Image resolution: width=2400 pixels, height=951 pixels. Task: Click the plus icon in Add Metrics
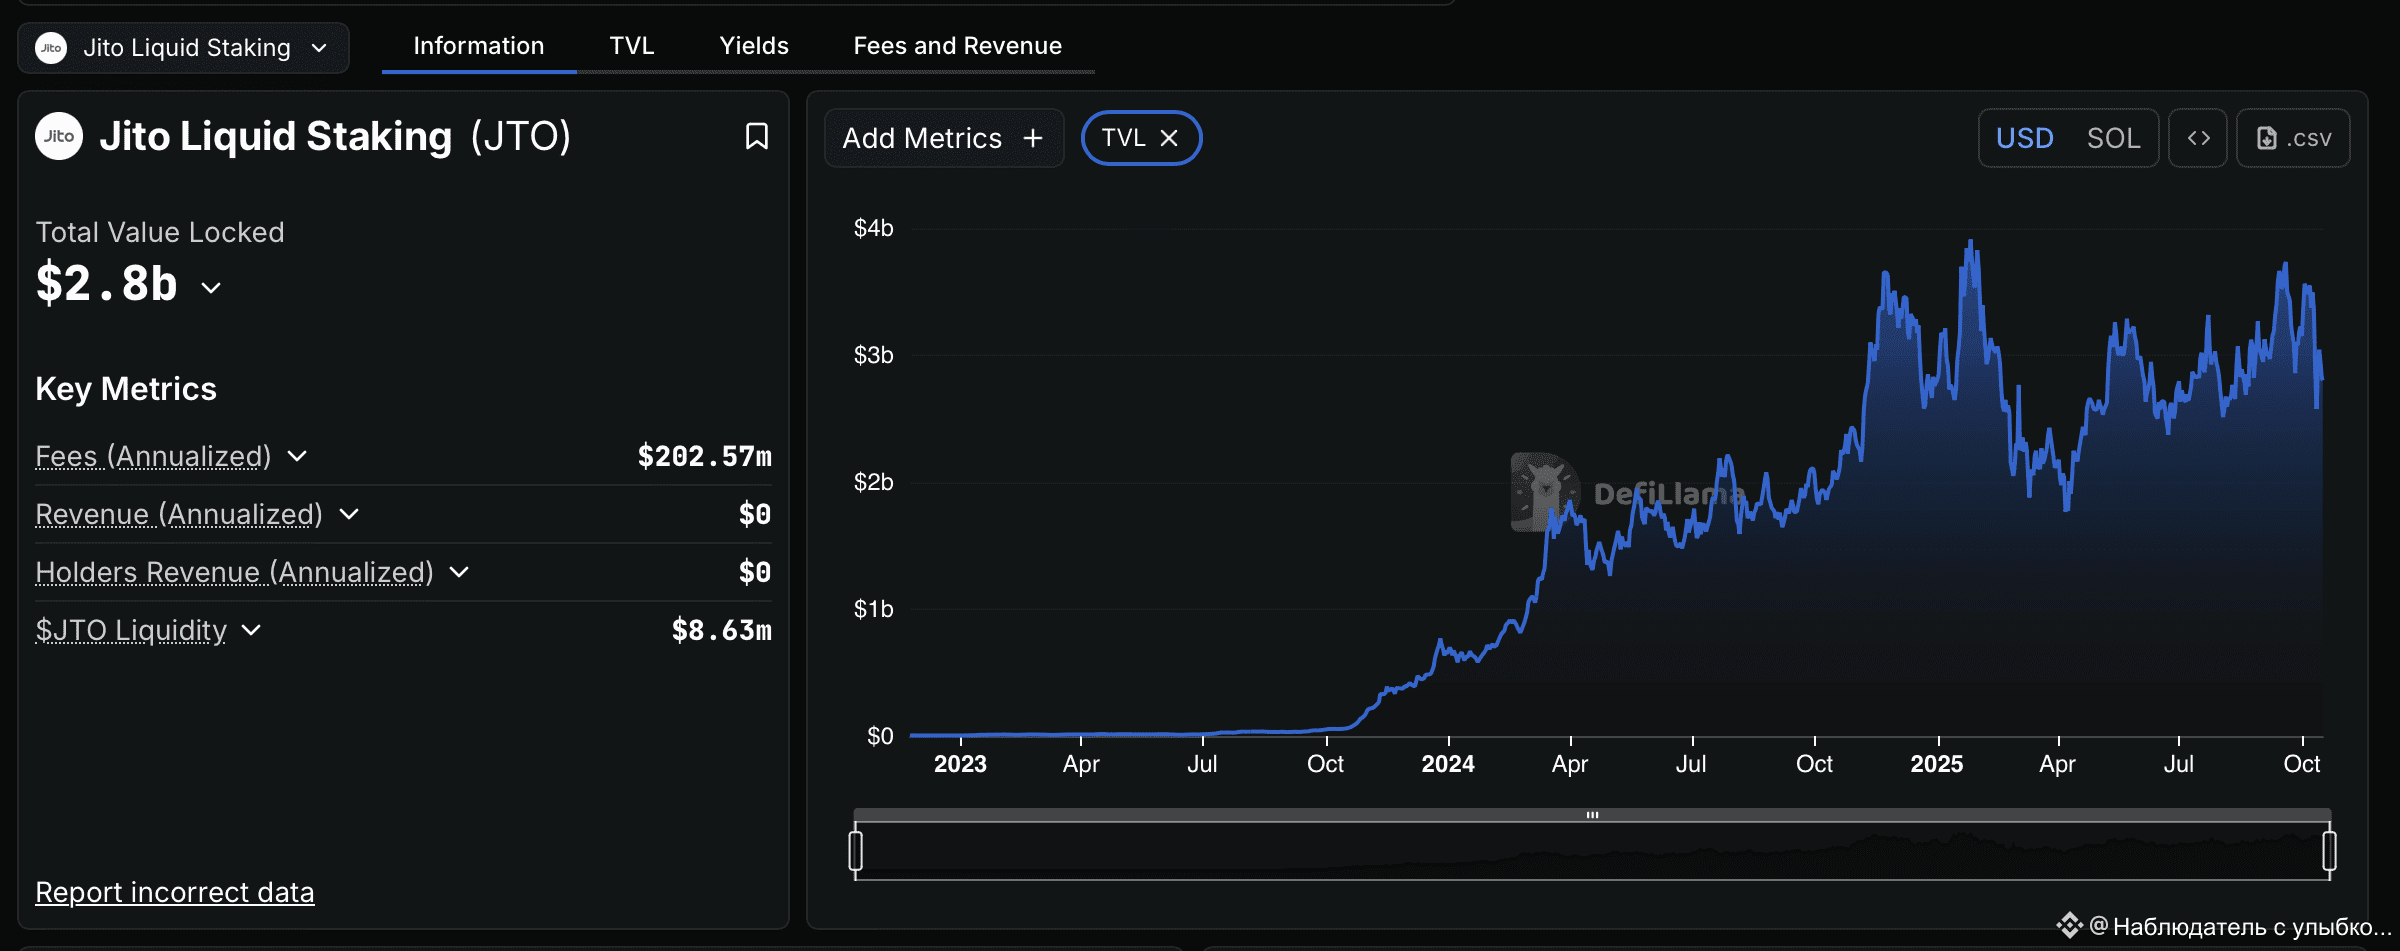point(1033,138)
